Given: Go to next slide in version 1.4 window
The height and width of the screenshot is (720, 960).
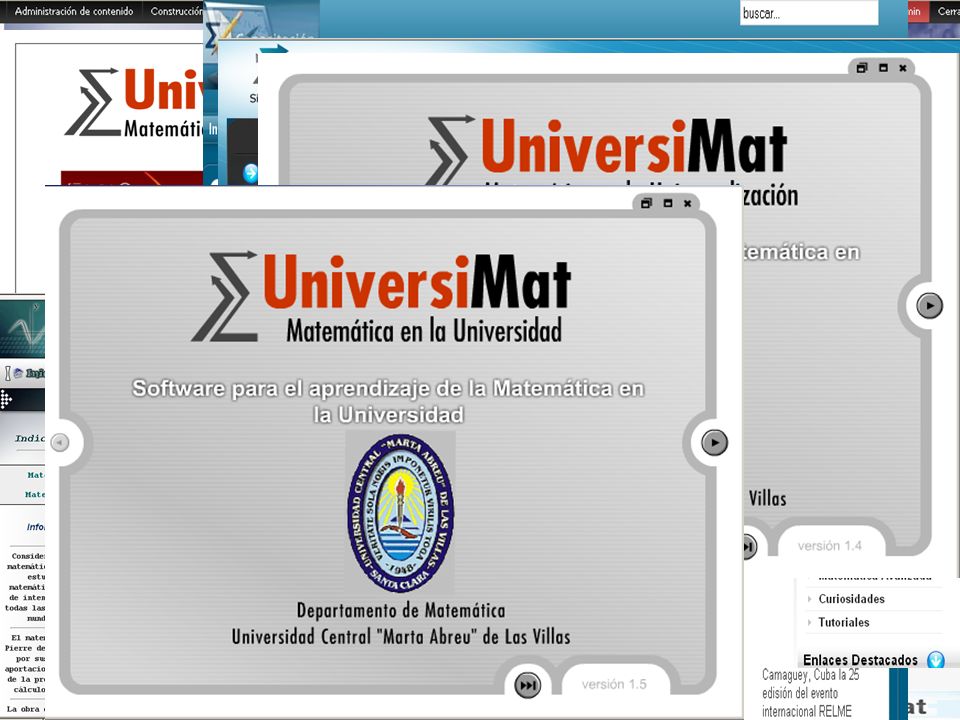Looking at the screenshot, I should tap(929, 306).
